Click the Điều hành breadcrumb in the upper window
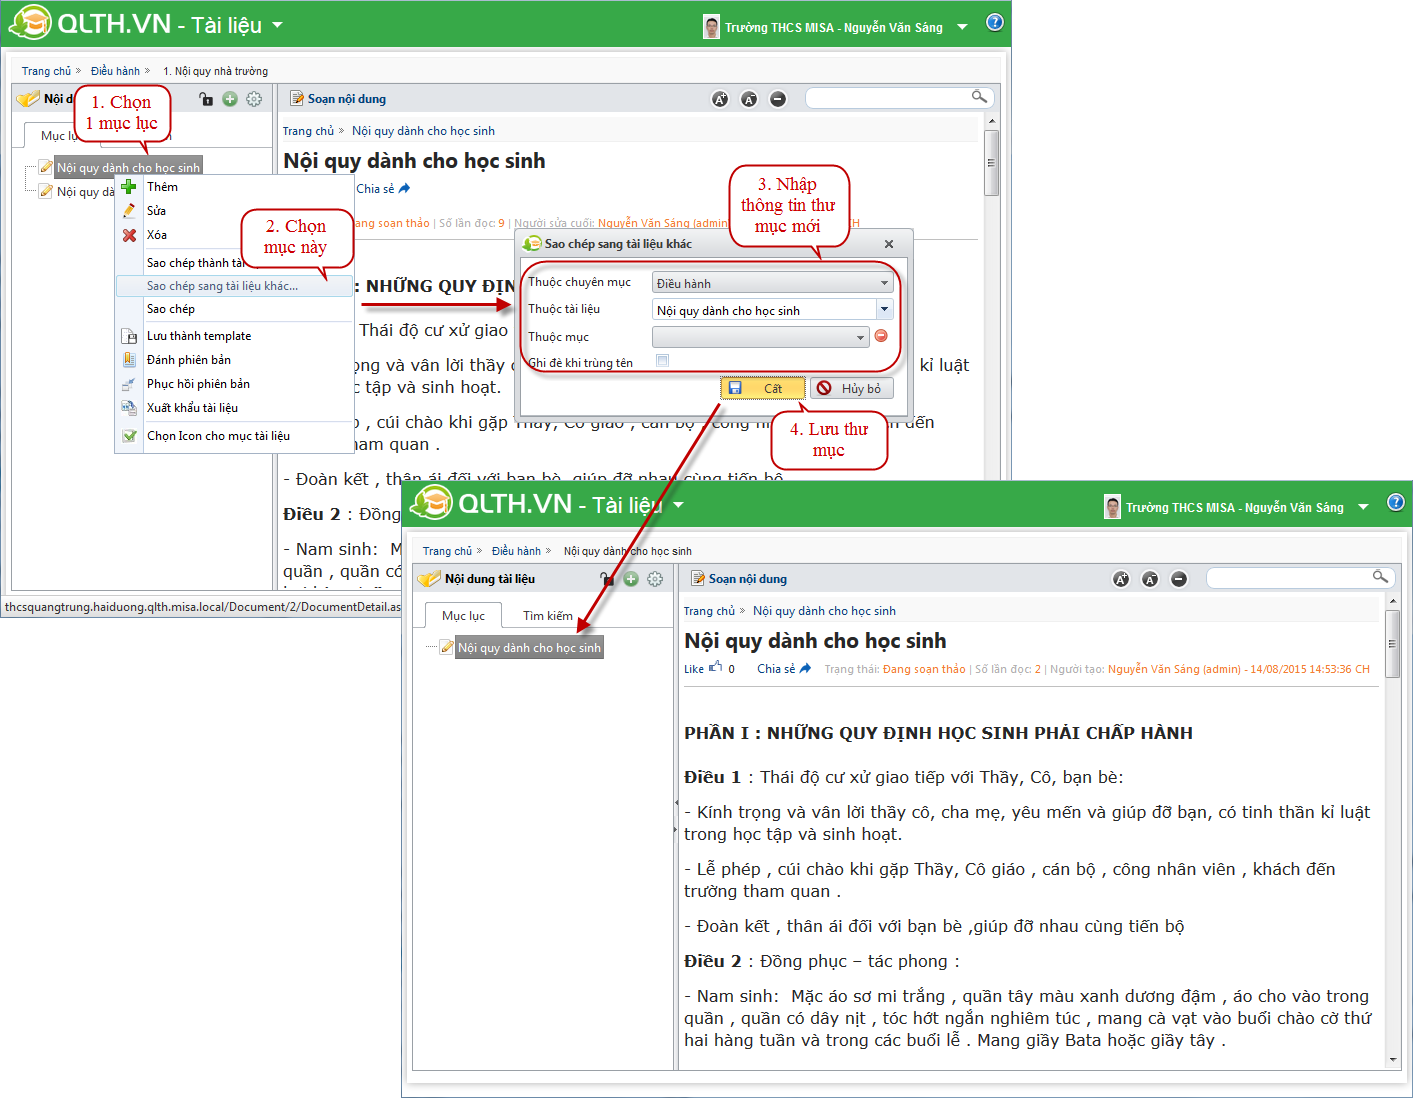 (x=115, y=71)
